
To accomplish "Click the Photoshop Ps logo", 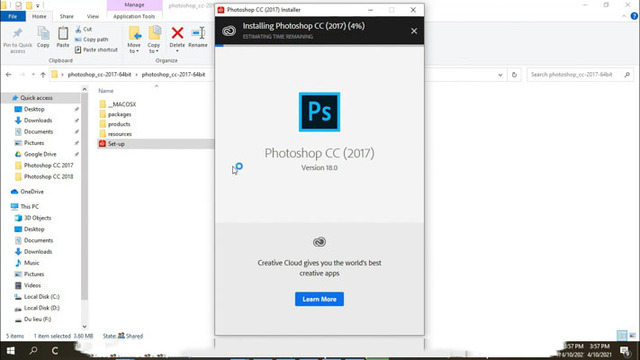I will (x=319, y=112).
